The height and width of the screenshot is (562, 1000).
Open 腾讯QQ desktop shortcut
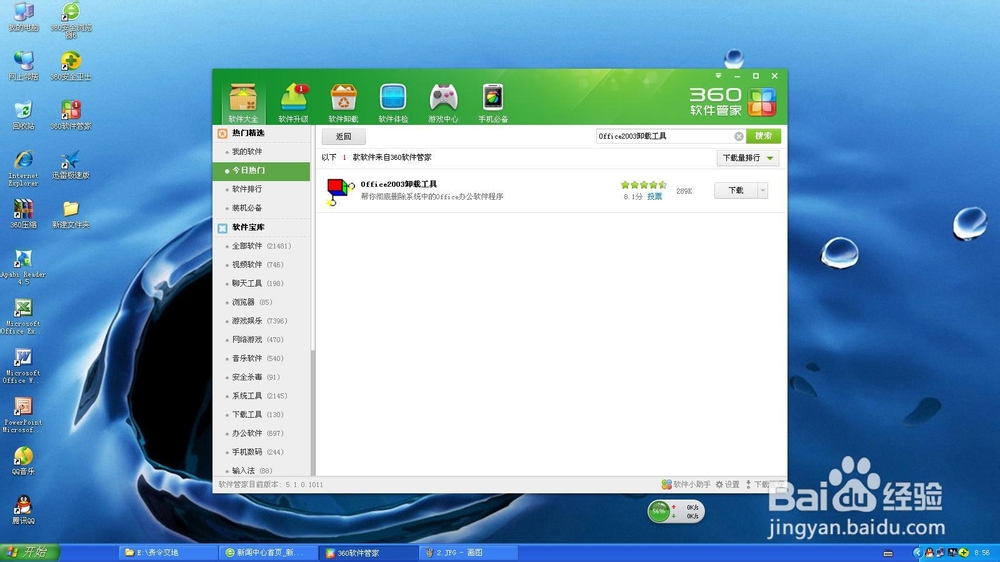(24, 510)
